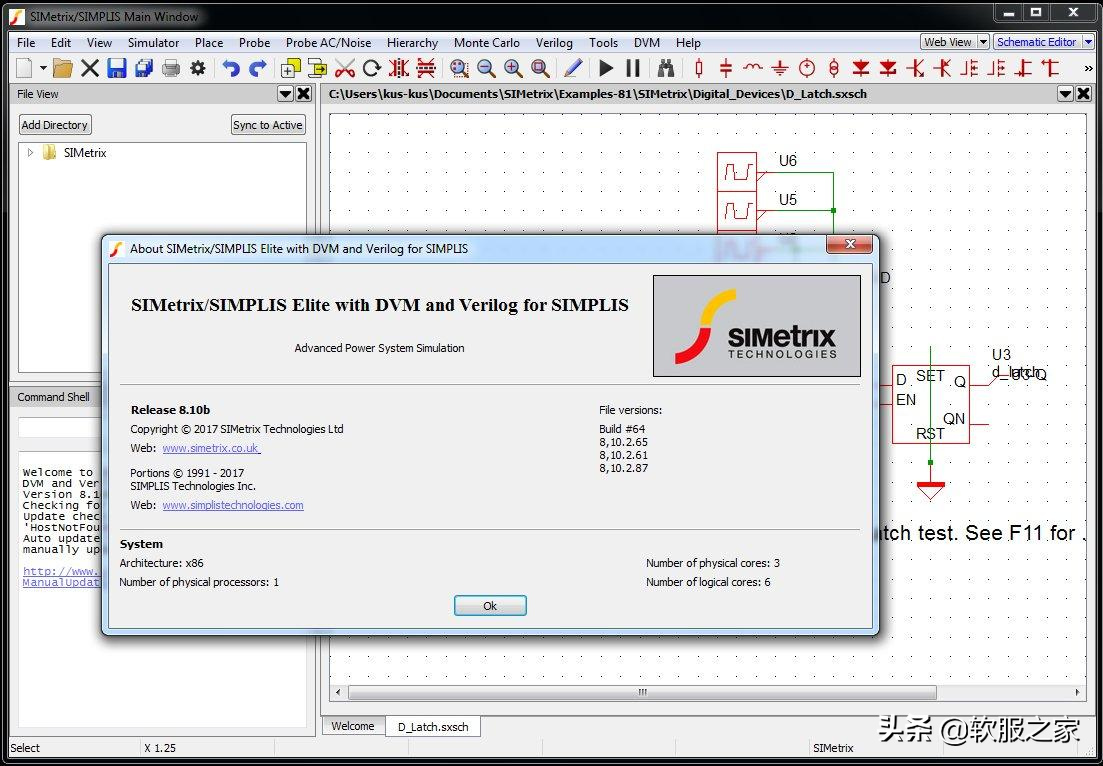1103x766 pixels.
Task: Click the 'X 1.25' status bar value
Action: (x=160, y=748)
